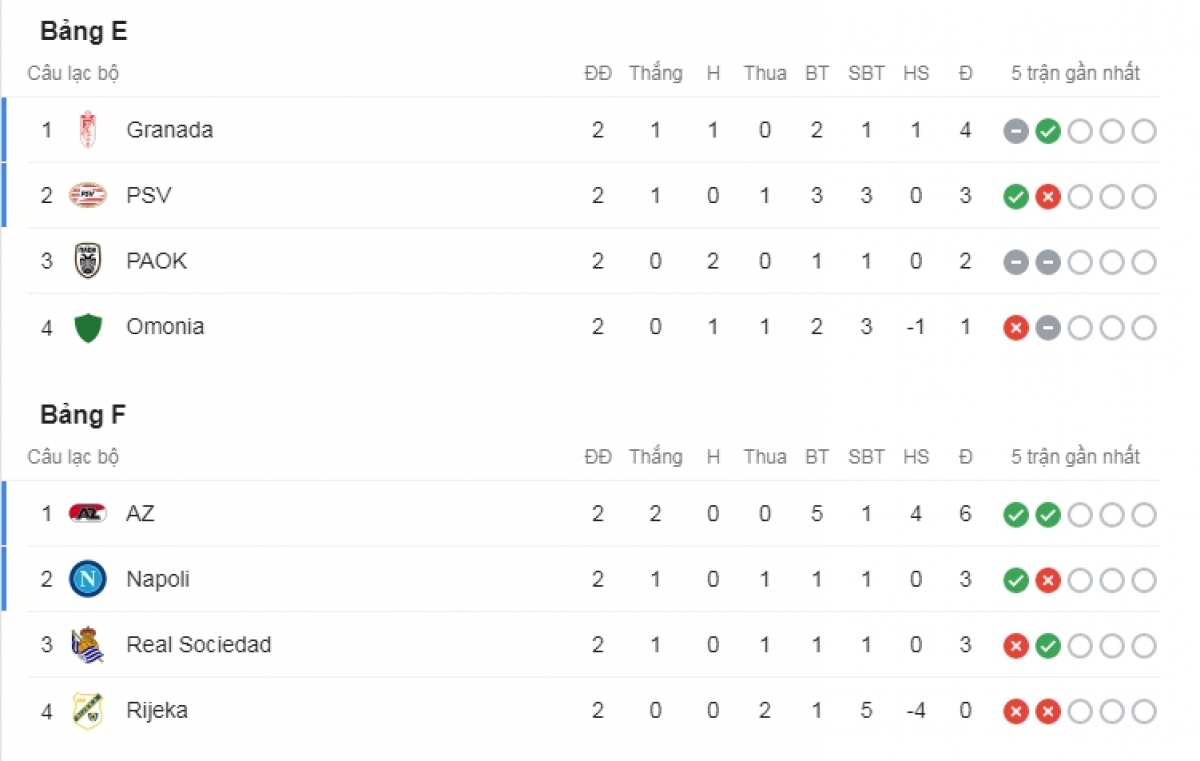Click the green Omonia shield icon
Image resolution: width=1200 pixels, height=761 pixels.
(88, 327)
